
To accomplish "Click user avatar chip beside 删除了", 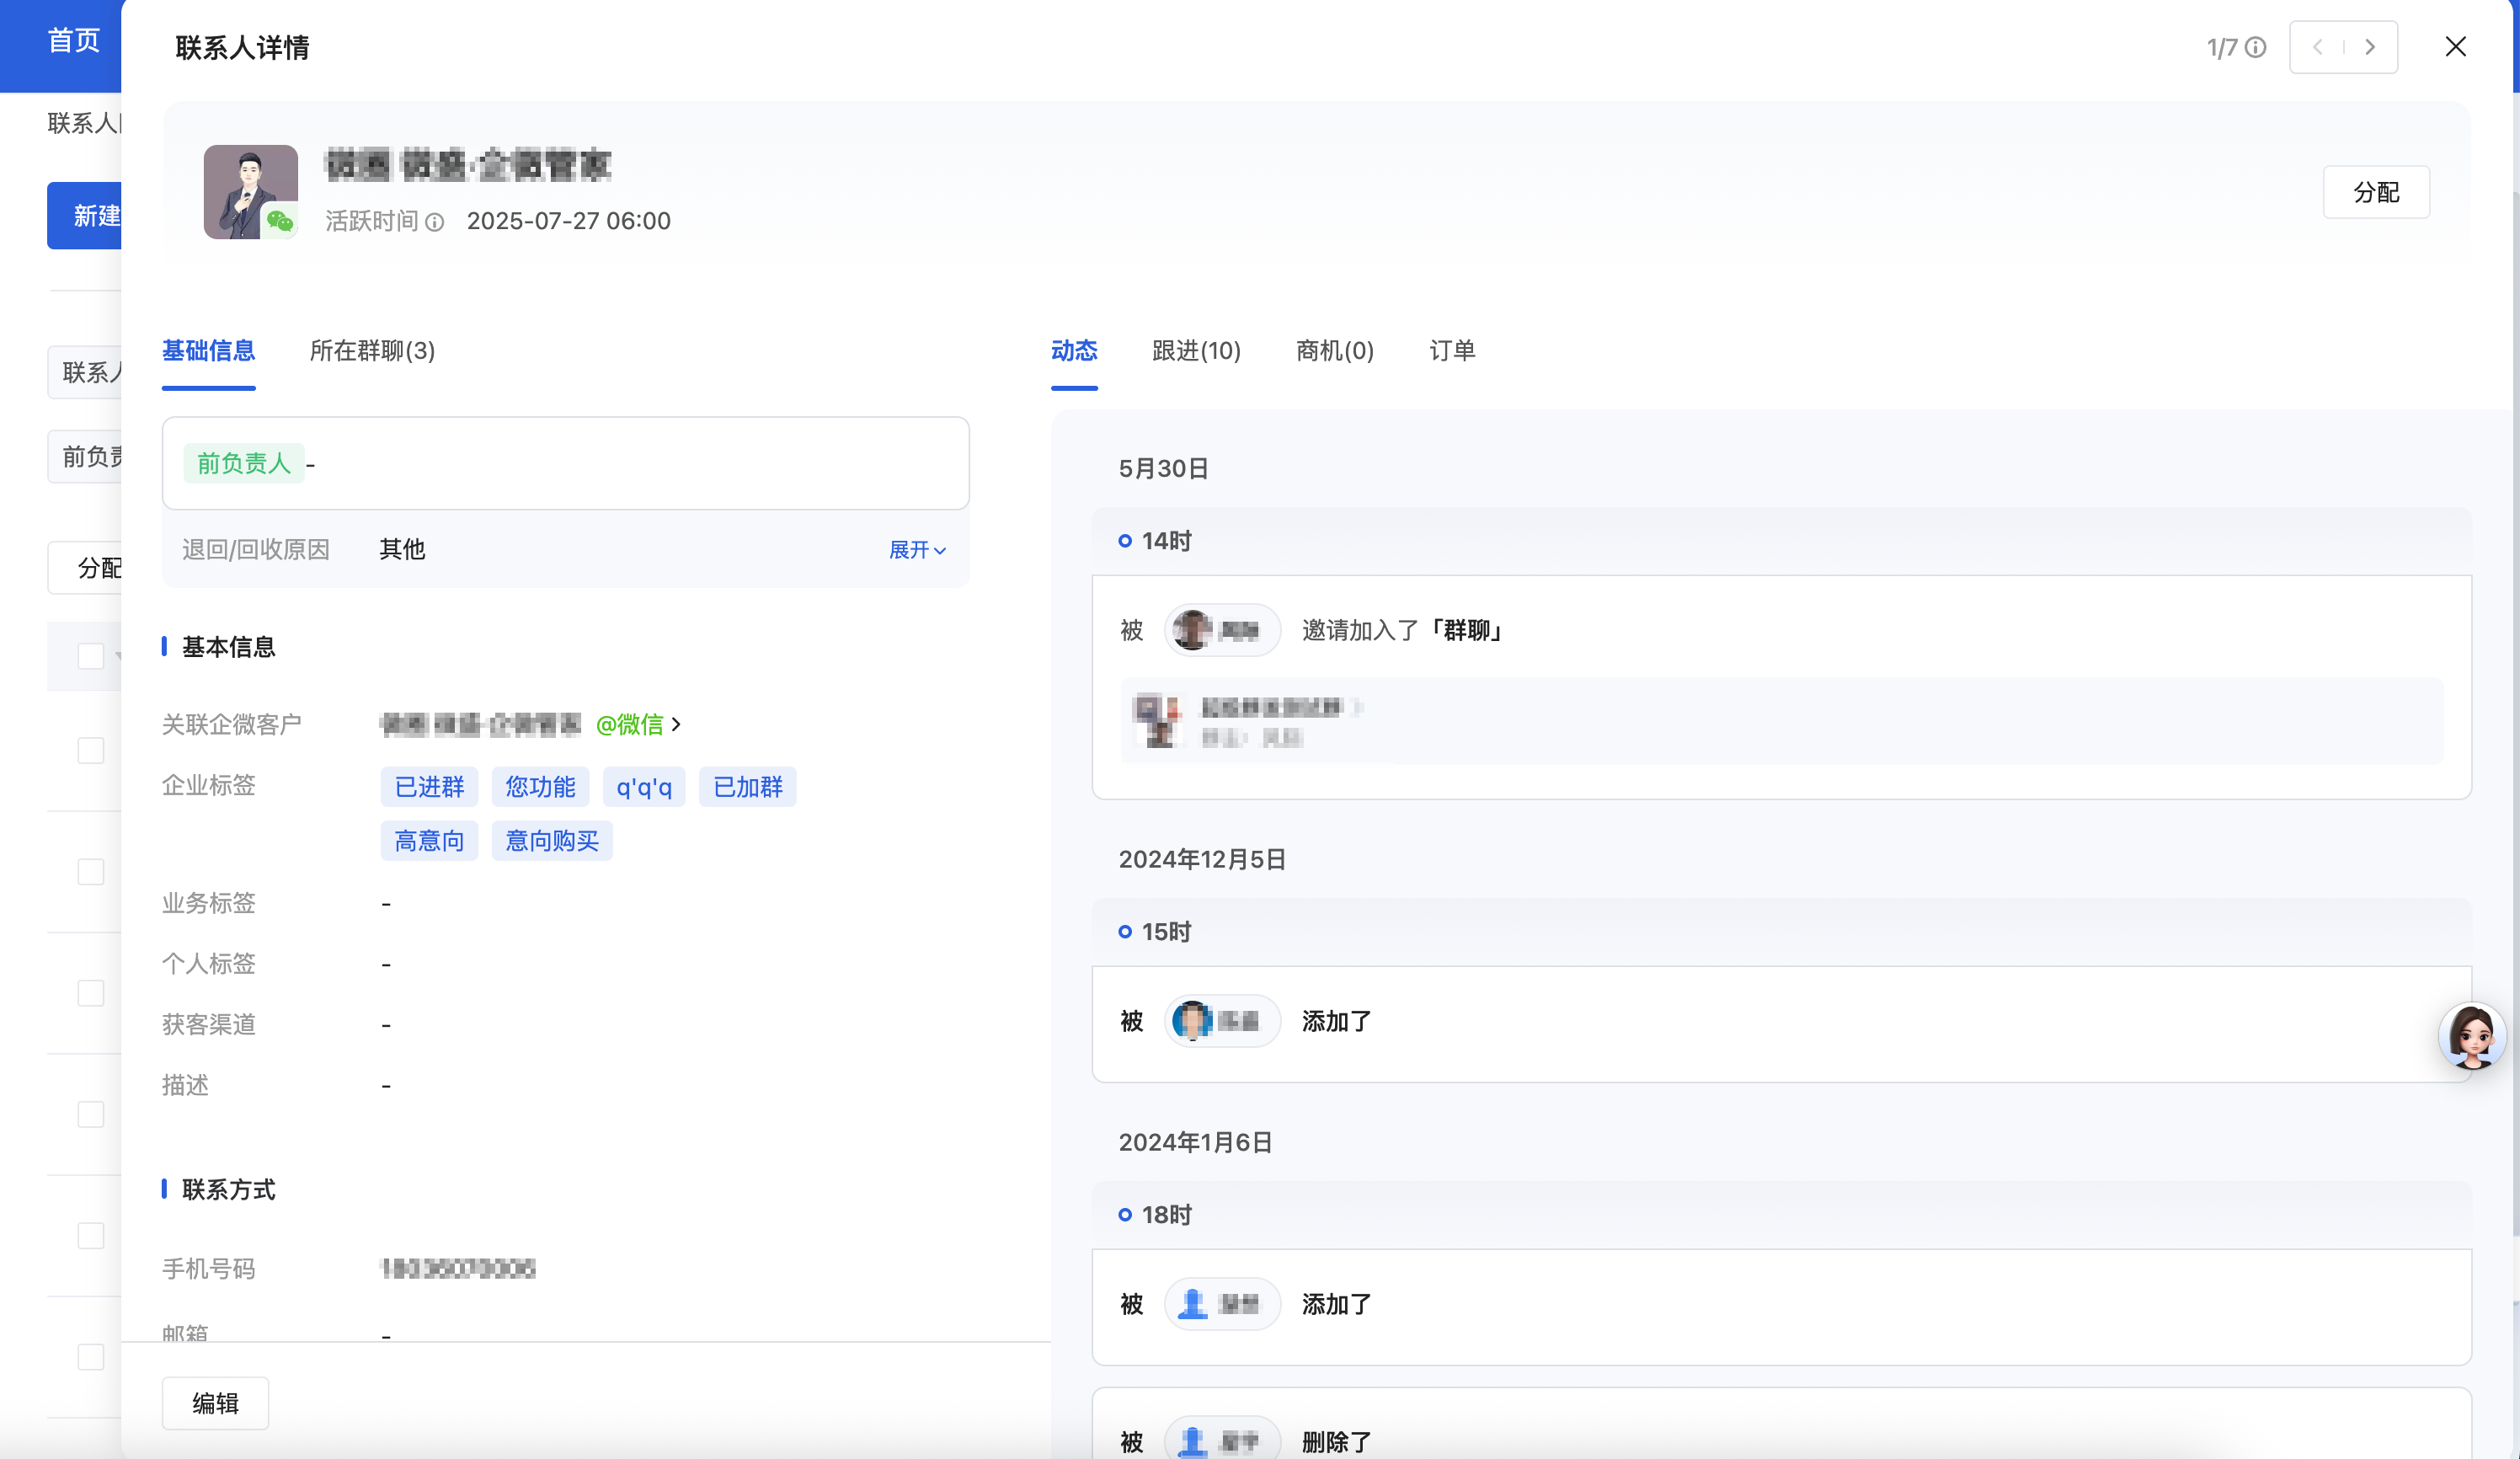I will (x=1221, y=1441).
